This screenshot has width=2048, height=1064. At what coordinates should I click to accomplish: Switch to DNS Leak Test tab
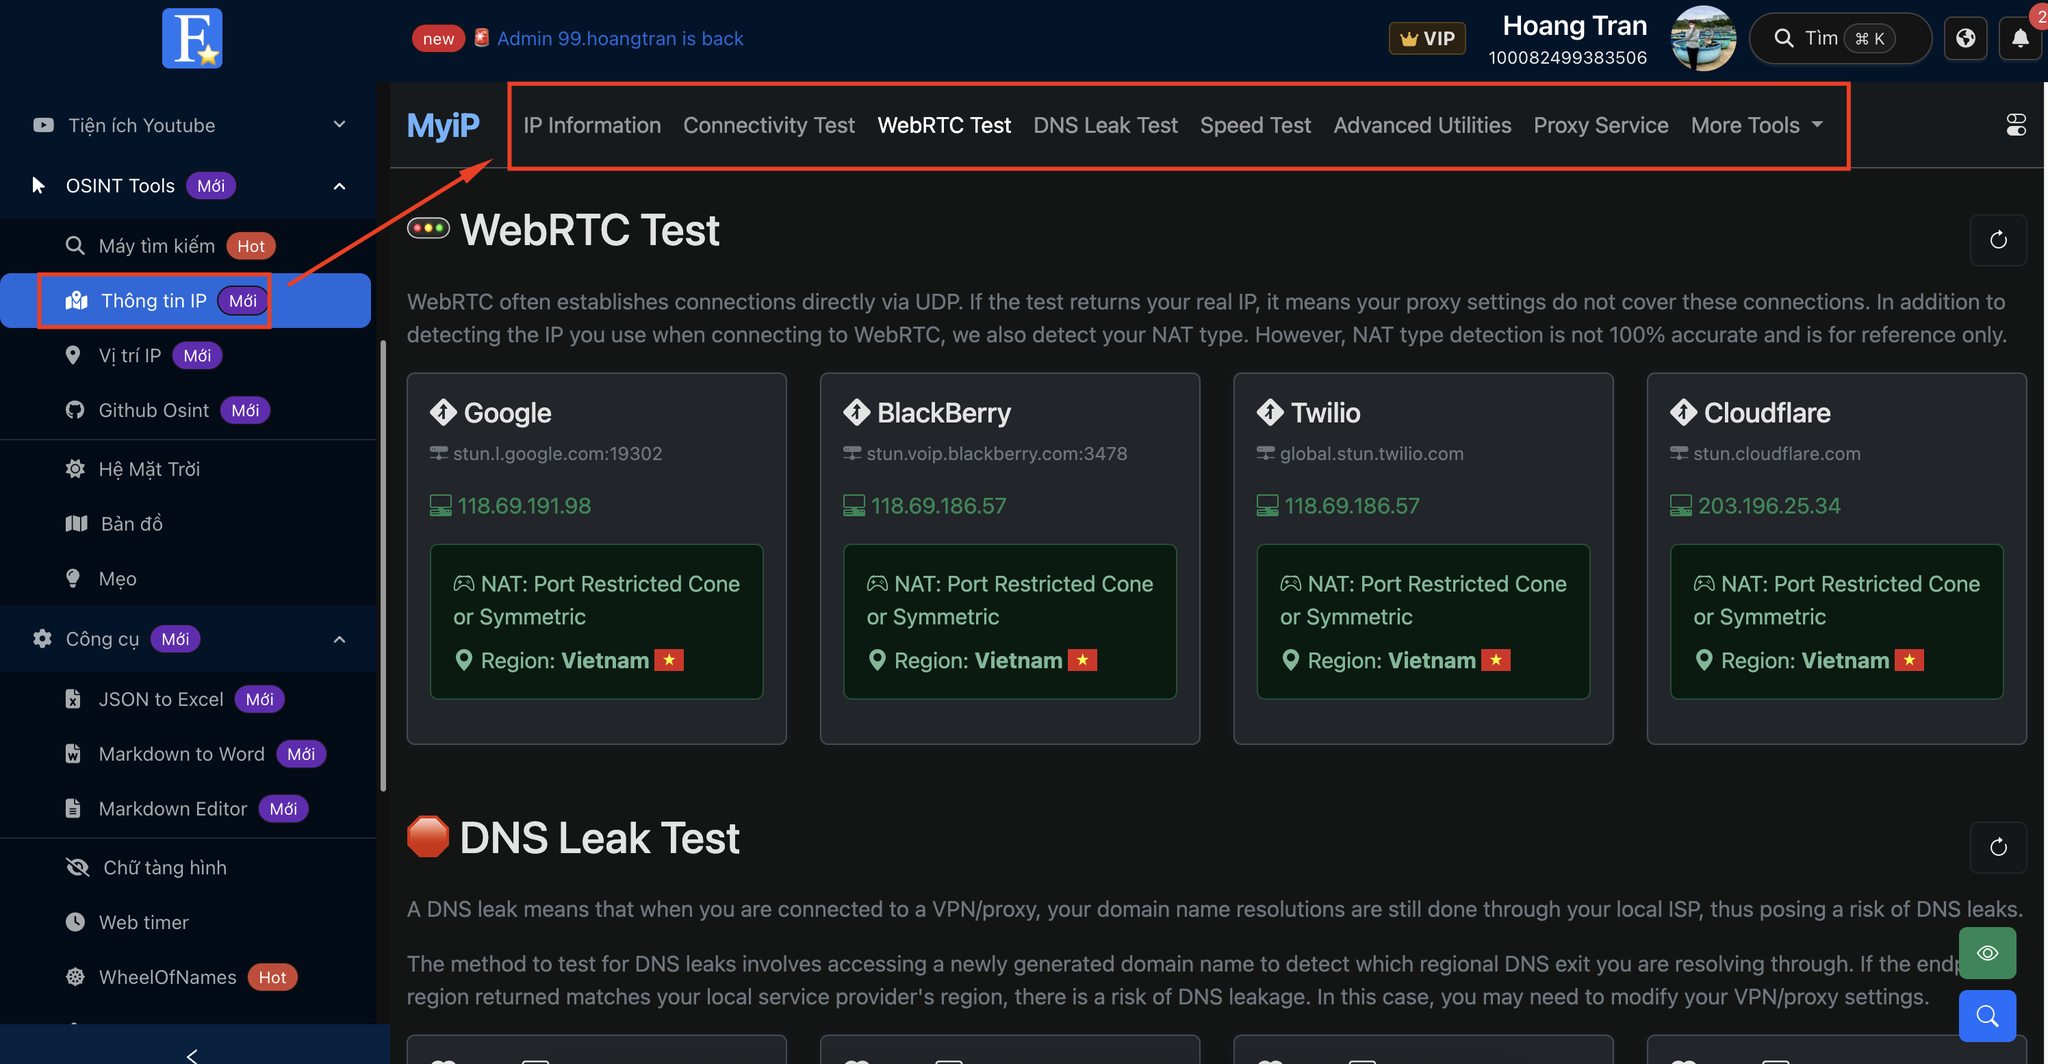(1105, 125)
